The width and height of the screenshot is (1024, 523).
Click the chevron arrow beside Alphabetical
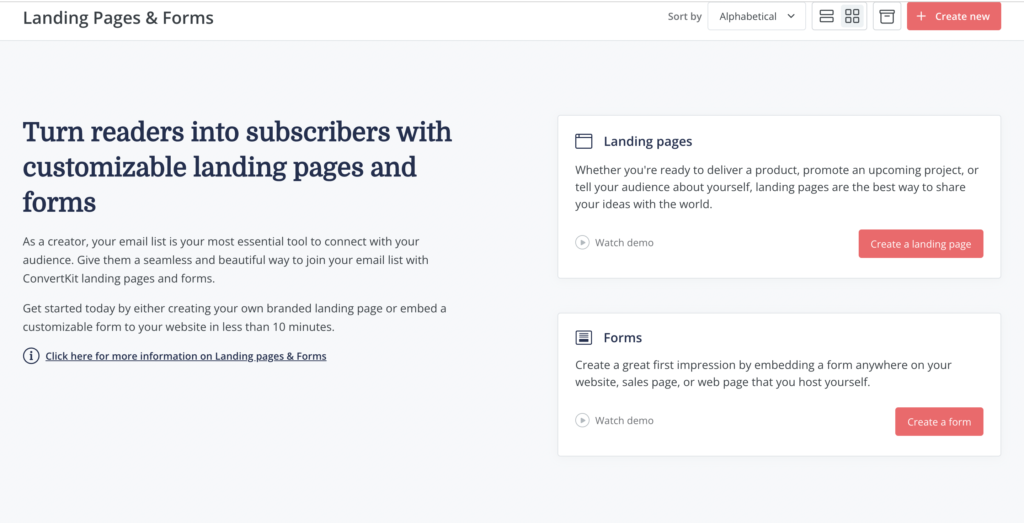(x=791, y=16)
